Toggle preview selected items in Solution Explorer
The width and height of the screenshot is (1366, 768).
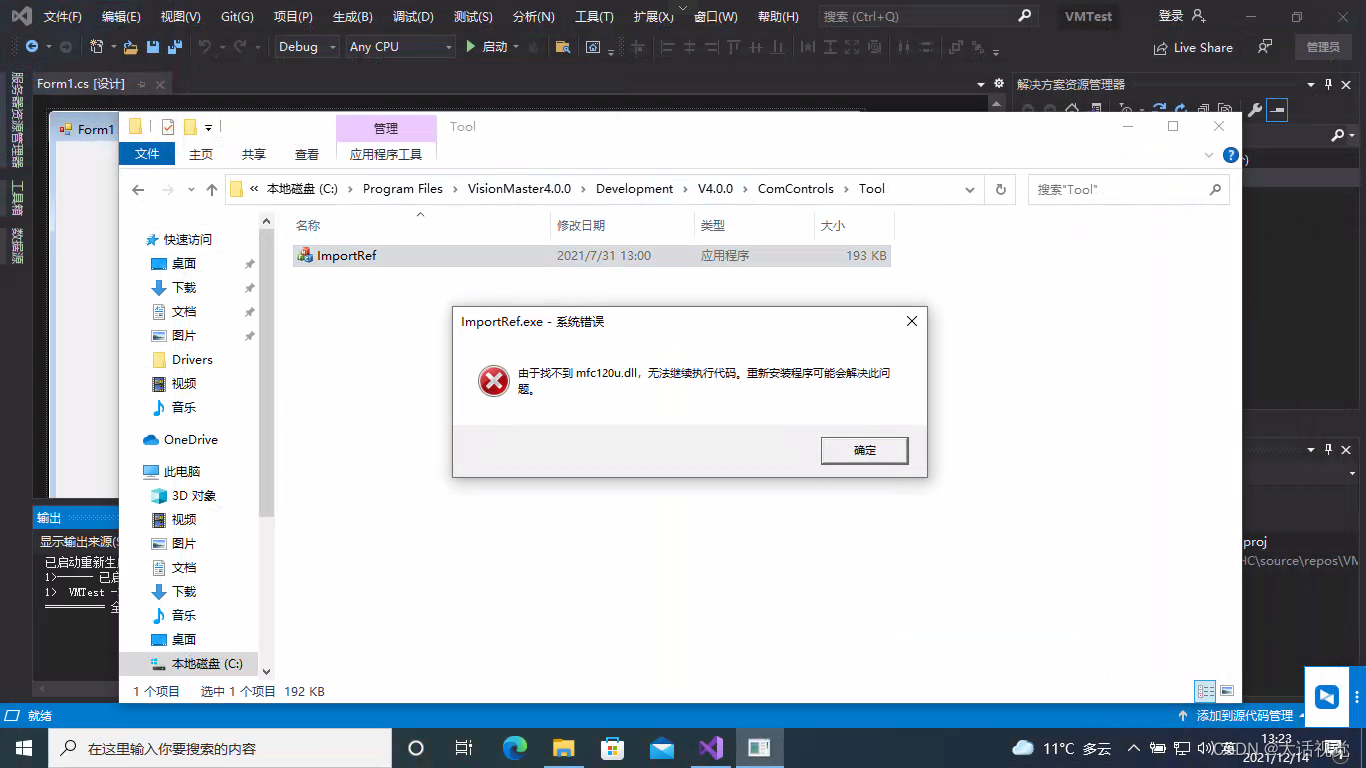[1277, 110]
